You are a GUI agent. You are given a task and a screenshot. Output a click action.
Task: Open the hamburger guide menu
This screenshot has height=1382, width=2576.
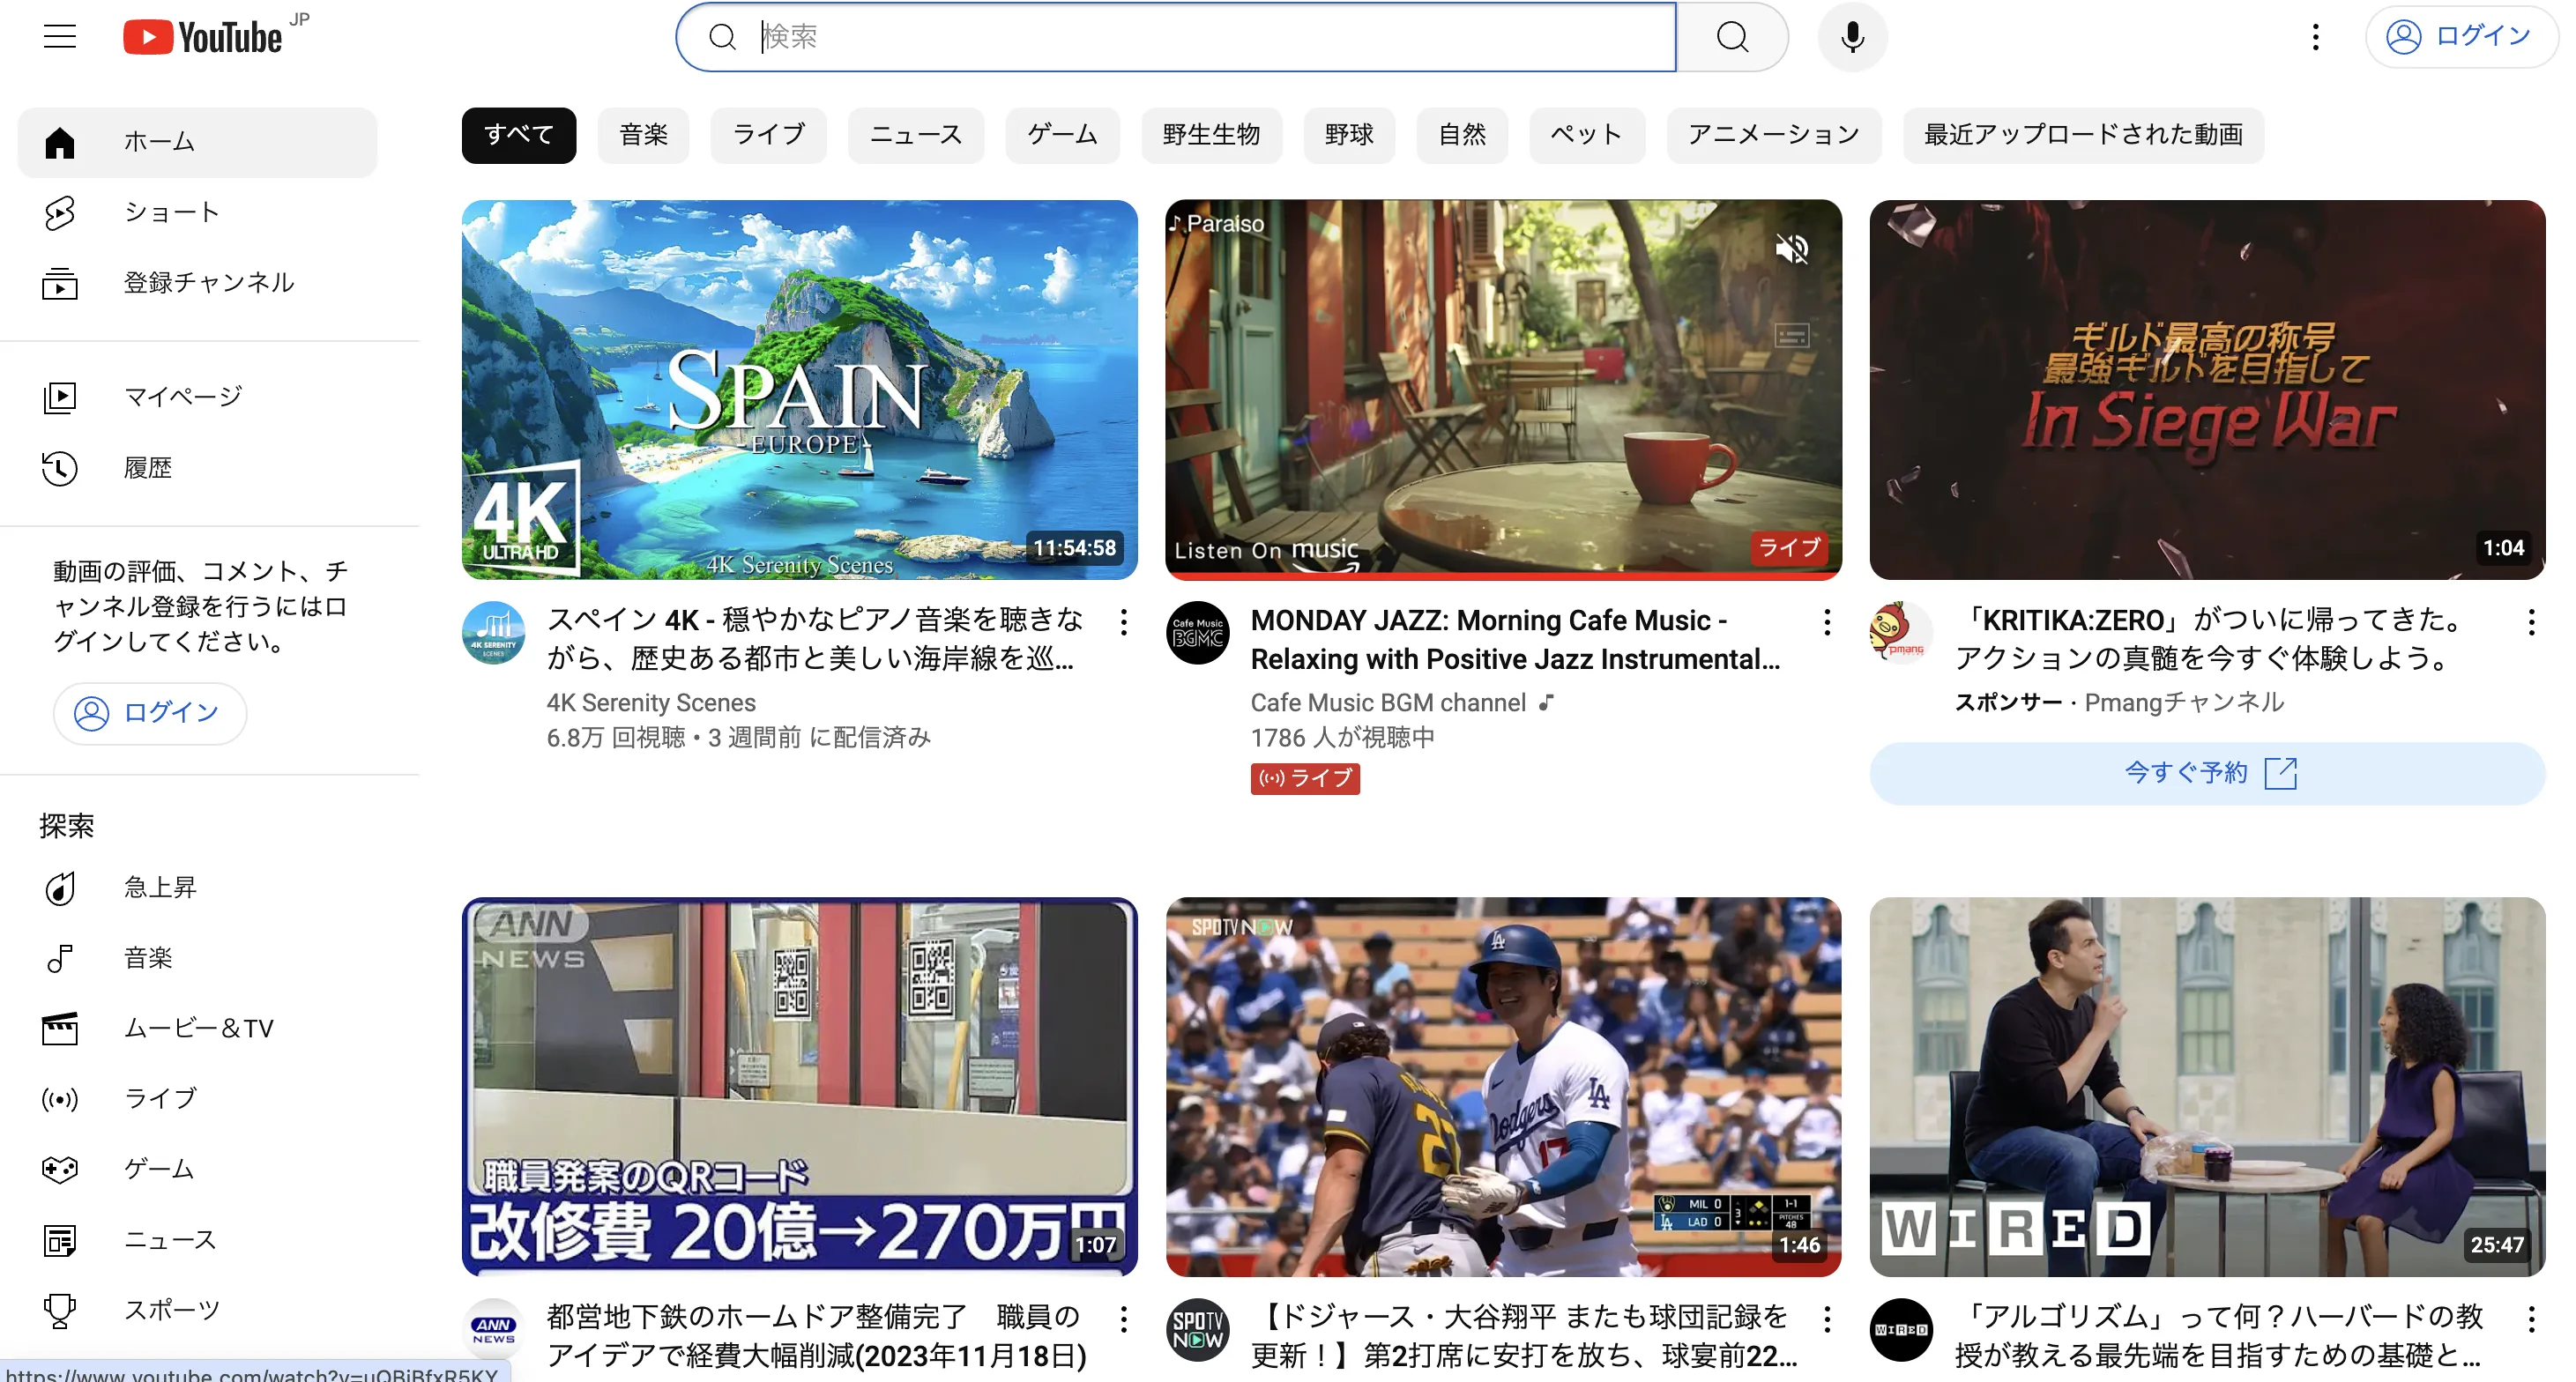click(60, 37)
